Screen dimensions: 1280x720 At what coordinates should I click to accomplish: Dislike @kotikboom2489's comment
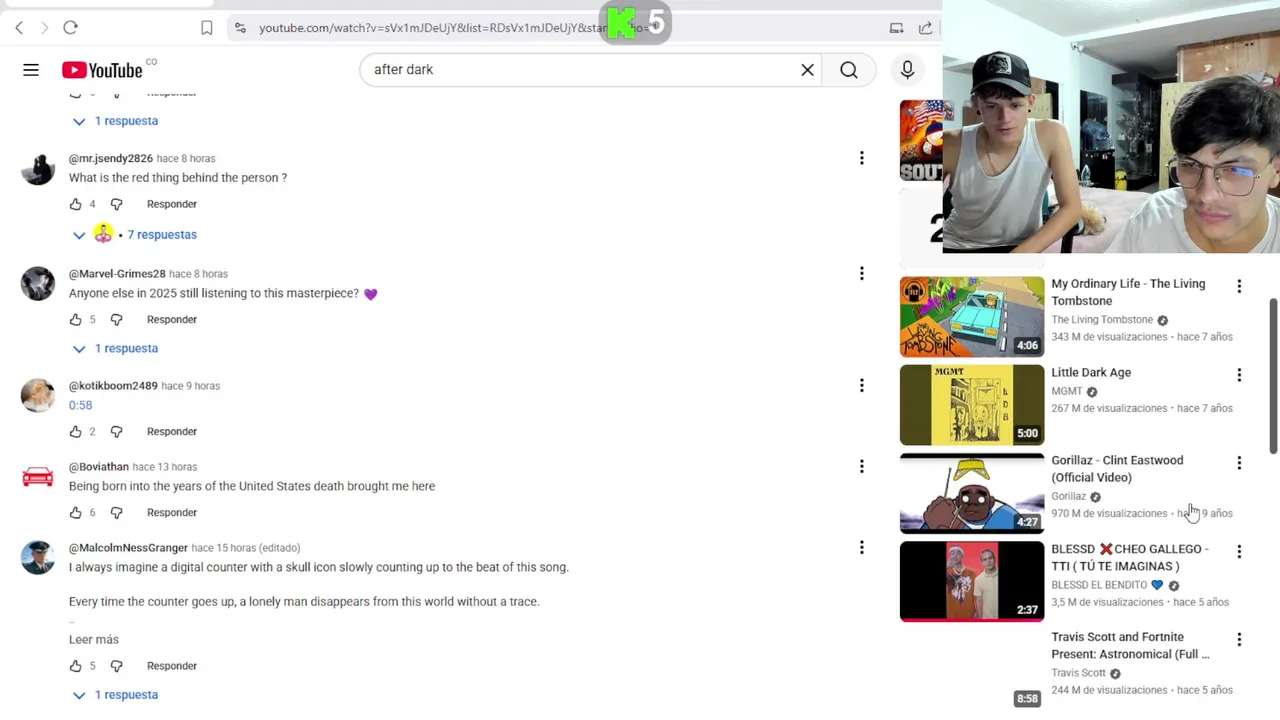coord(116,432)
